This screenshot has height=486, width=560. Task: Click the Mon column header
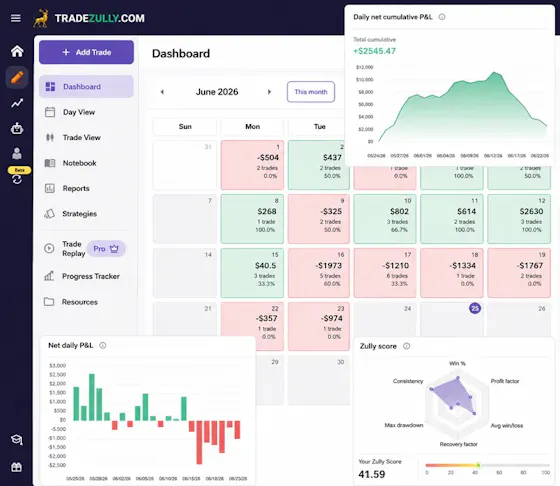point(252,126)
